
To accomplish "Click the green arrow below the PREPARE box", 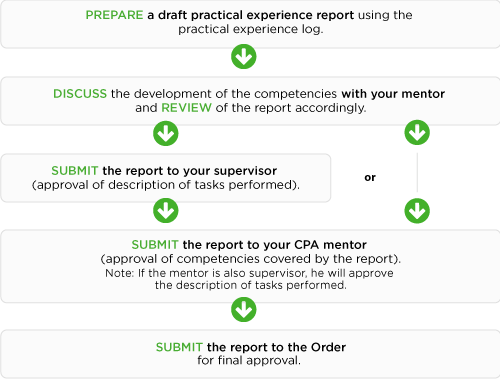I will pos(244,56).
